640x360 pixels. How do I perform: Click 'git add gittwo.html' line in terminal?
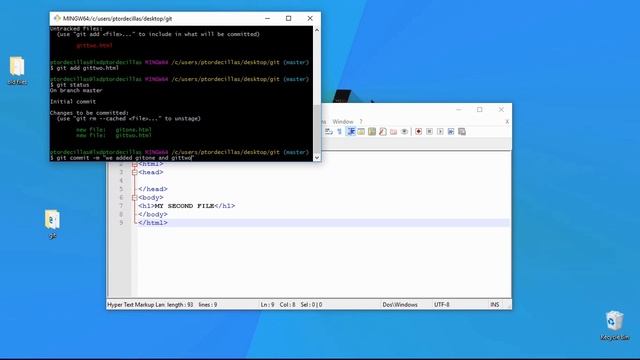(x=84, y=68)
